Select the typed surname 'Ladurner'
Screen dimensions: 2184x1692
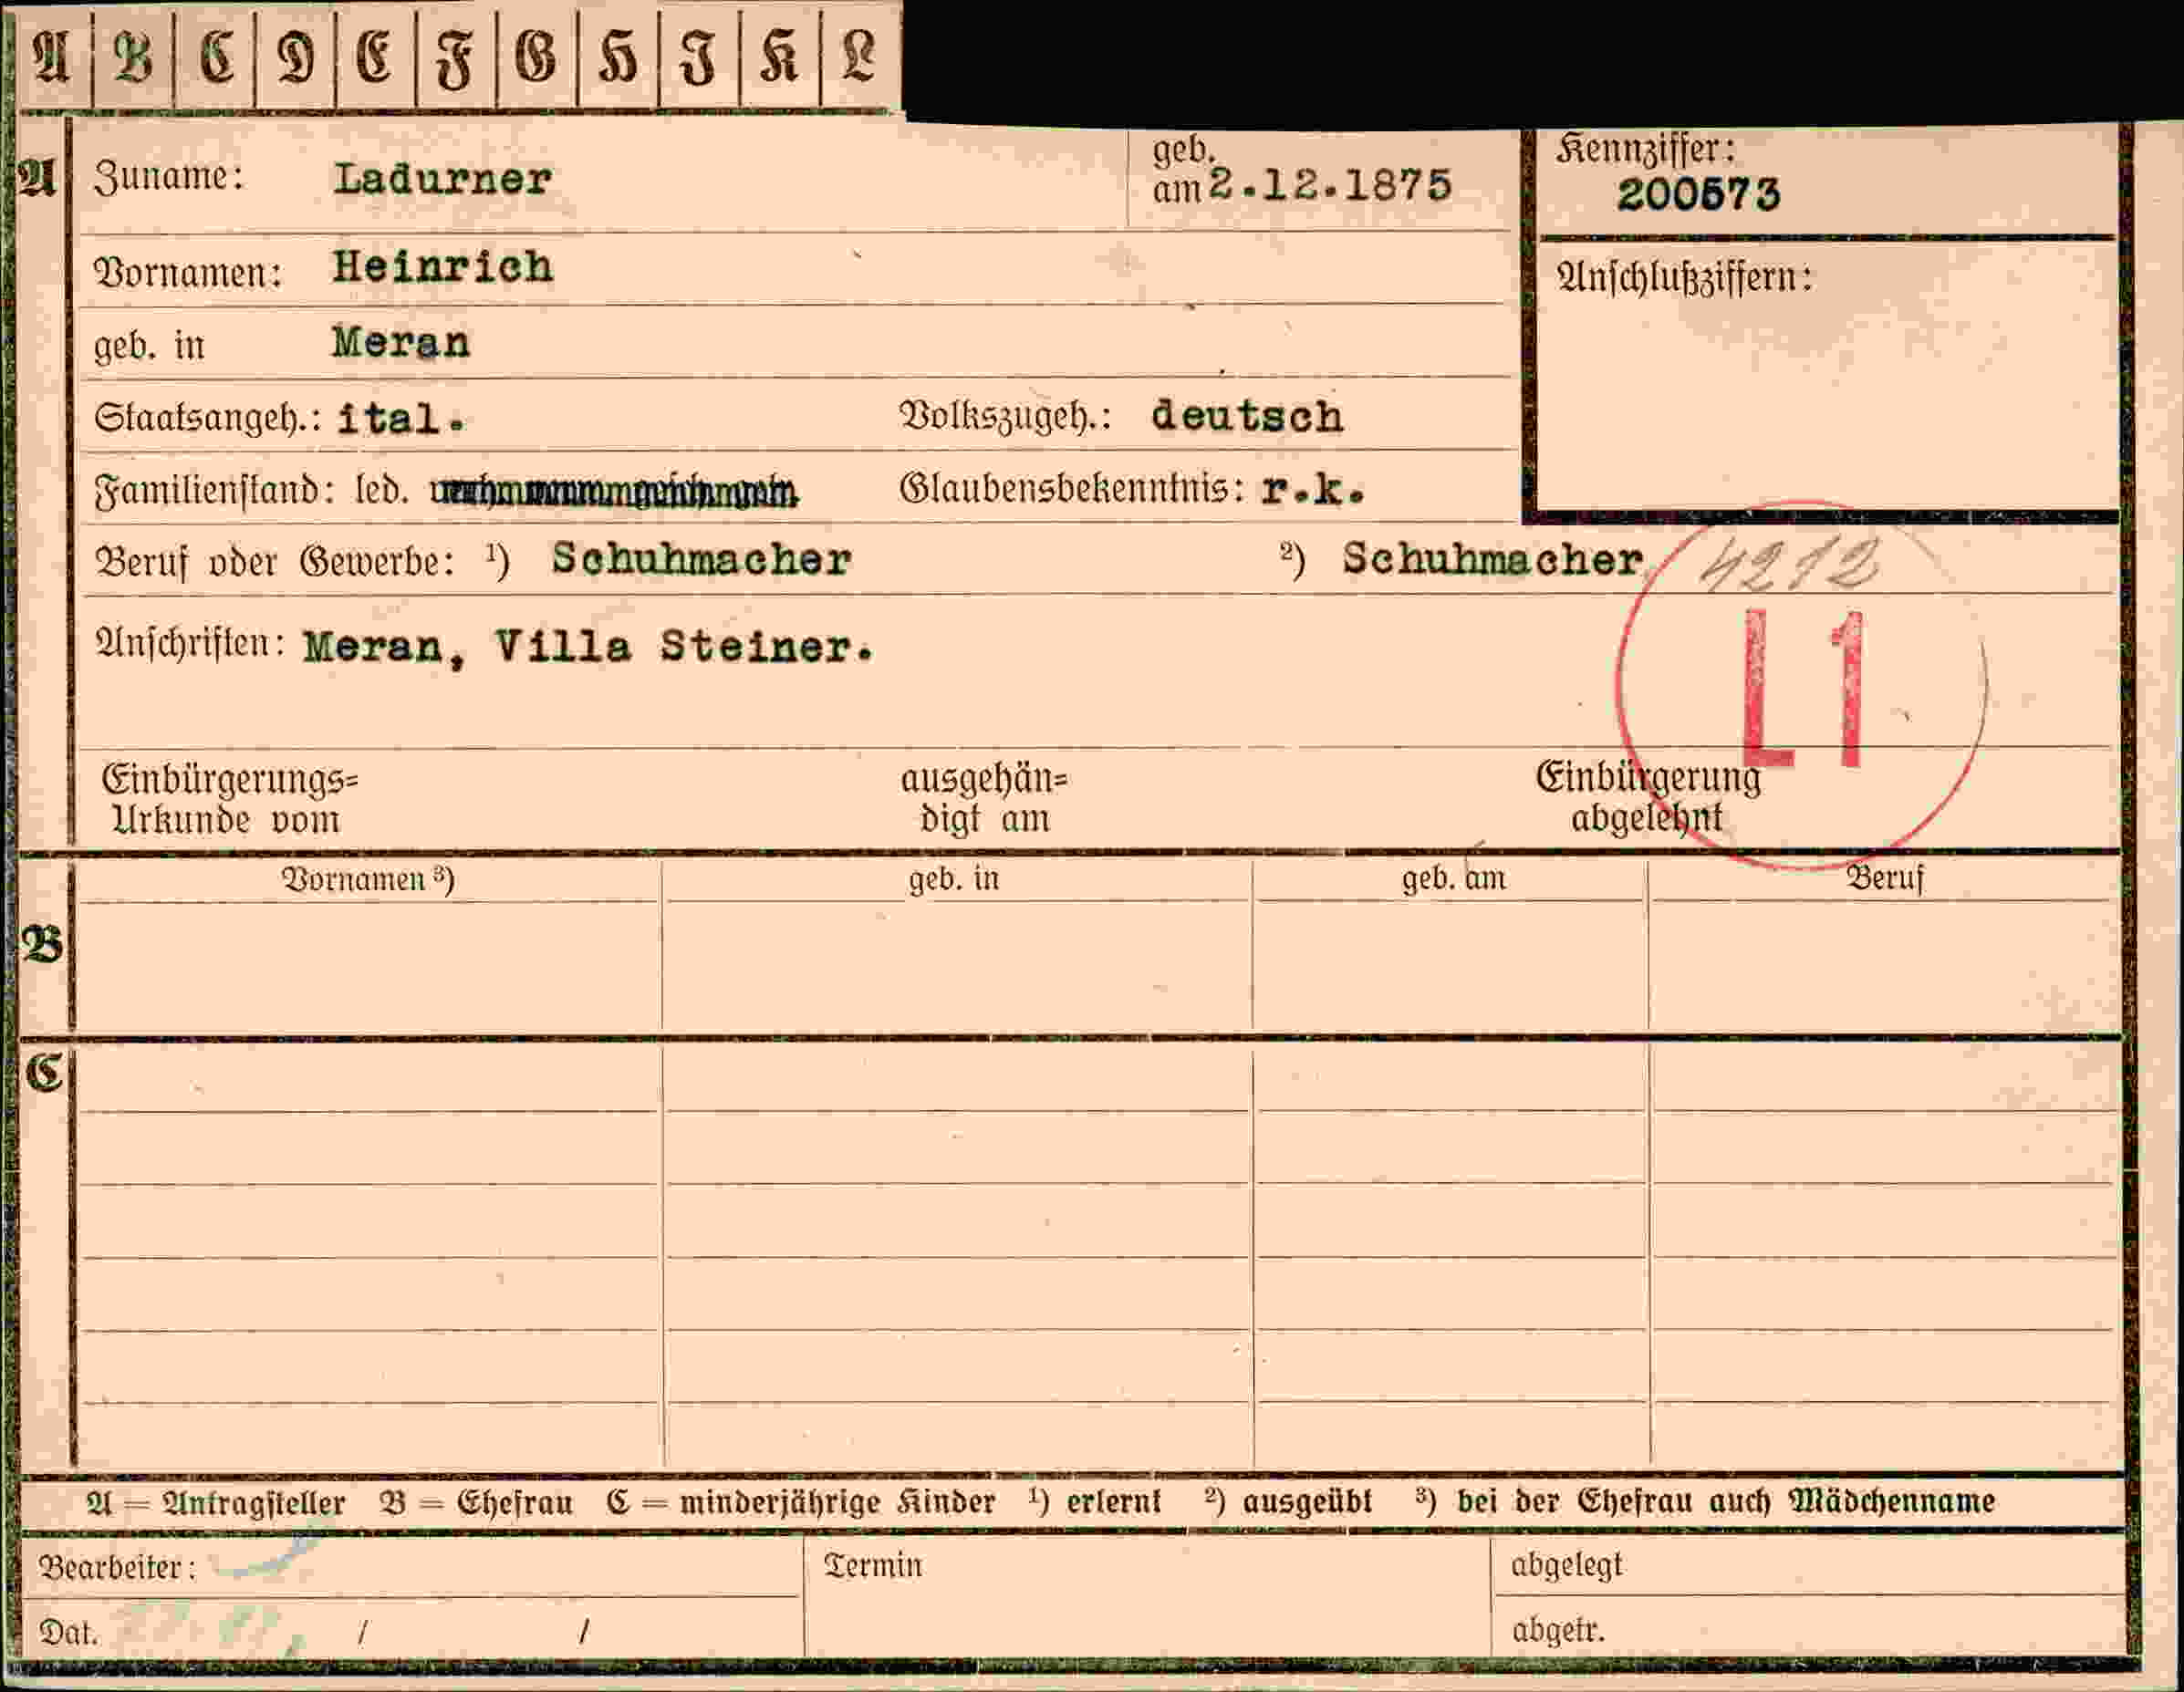point(442,179)
